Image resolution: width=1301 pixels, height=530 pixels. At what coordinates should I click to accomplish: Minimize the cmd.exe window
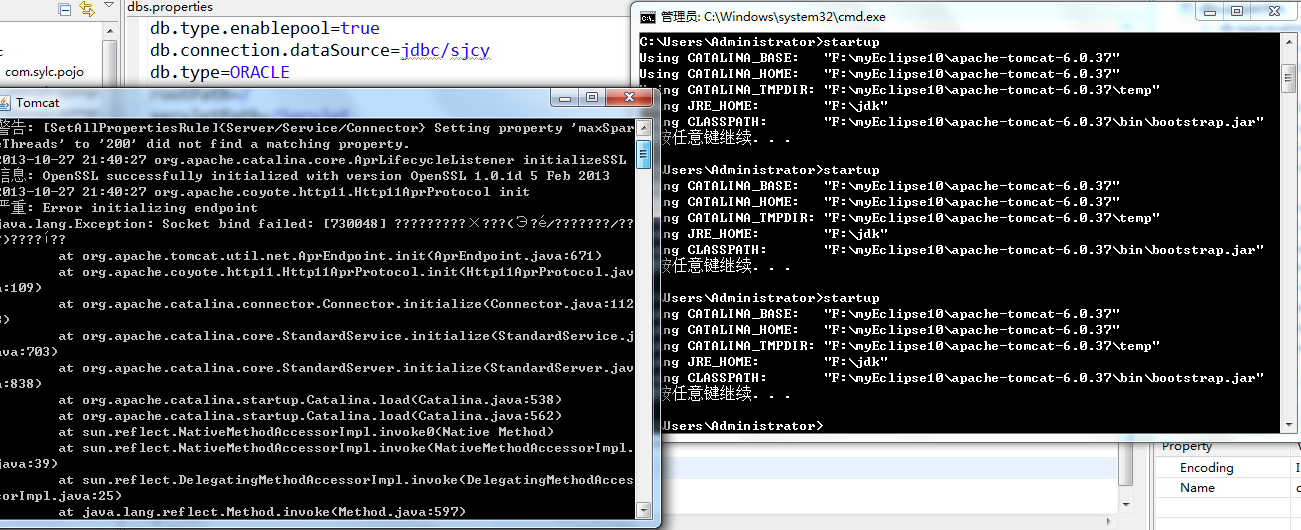[1210, 11]
